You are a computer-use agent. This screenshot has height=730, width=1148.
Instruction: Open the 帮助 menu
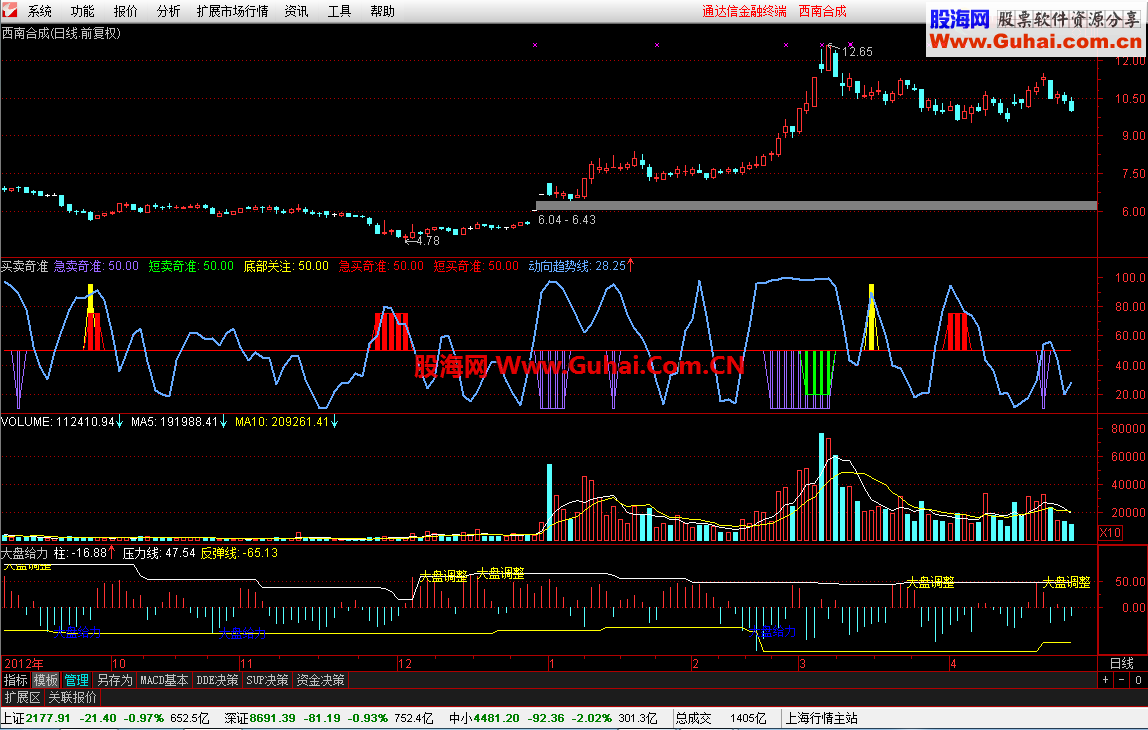click(x=382, y=11)
